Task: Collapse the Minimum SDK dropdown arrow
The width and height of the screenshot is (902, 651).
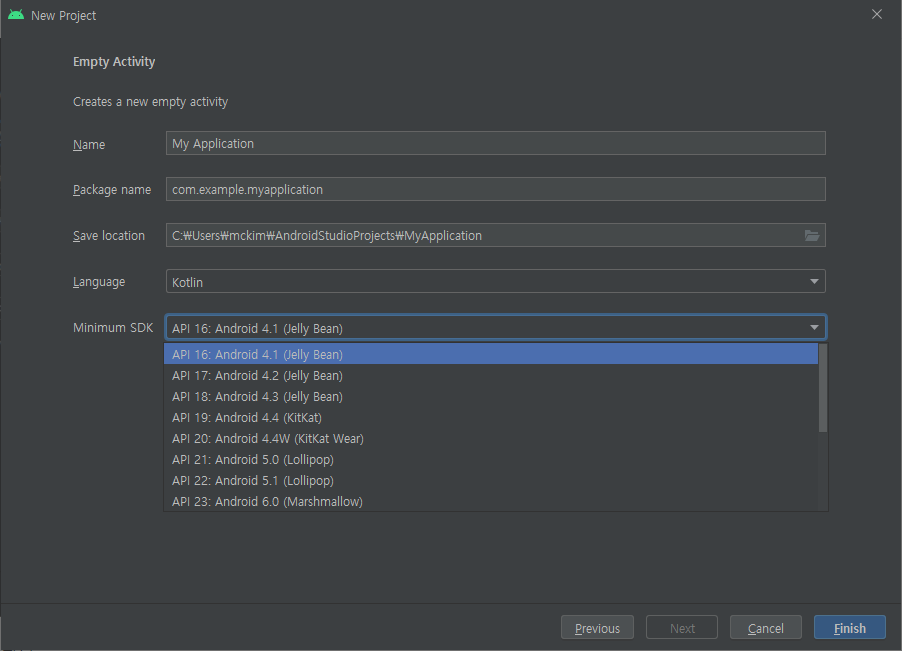Action: (x=814, y=327)
